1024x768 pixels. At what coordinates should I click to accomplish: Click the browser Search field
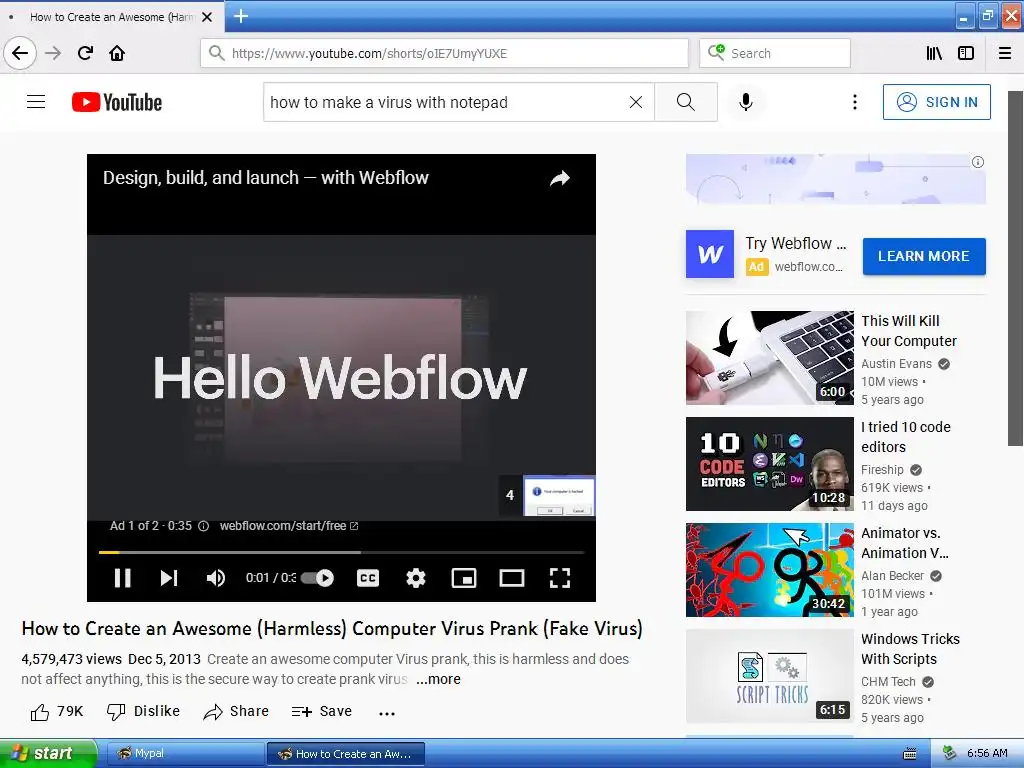point(775,53)
